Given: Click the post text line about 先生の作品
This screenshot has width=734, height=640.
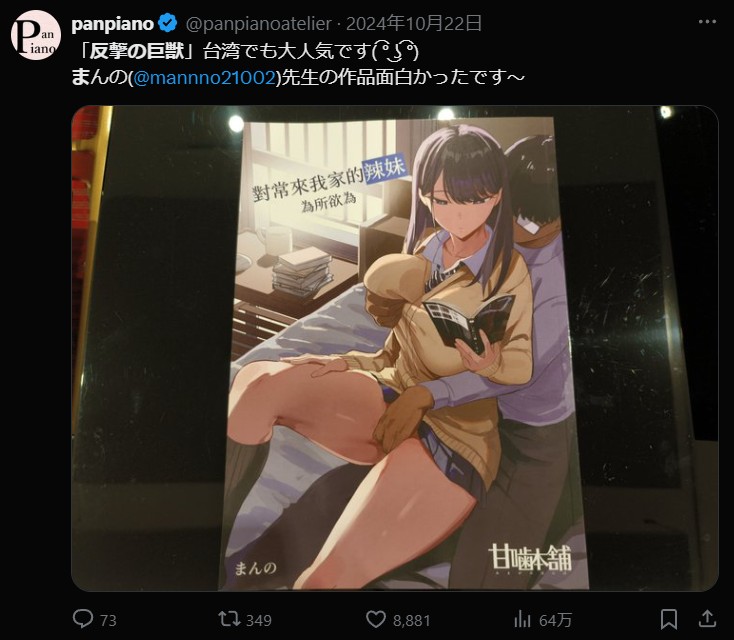Looking at the screenshot, I should [x=298, y=77].
